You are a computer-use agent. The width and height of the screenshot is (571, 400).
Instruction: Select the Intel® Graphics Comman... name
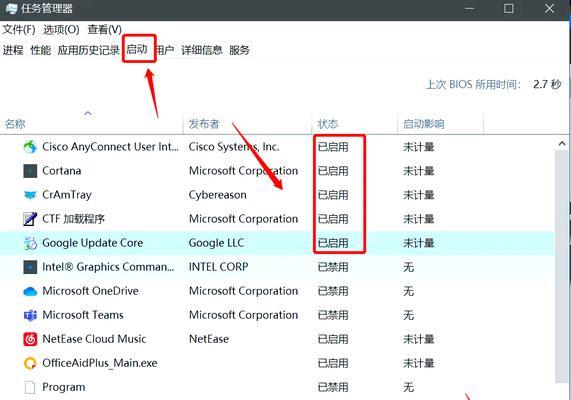point(108,267)
